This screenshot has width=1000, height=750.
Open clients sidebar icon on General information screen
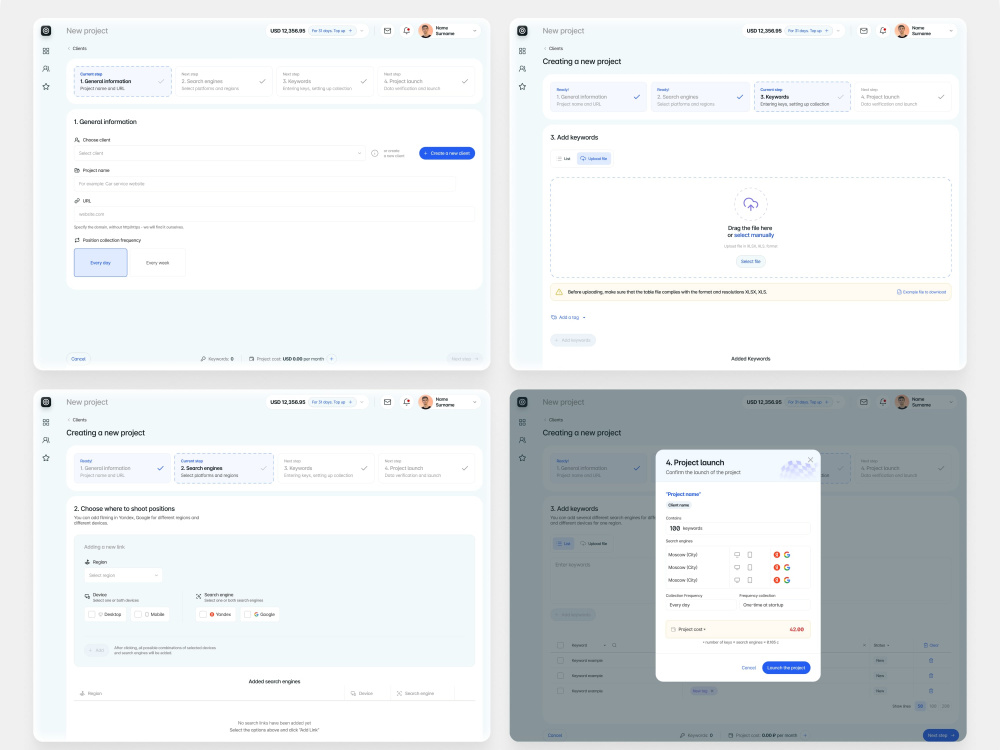pyautogui.click(x=46, y=68)
